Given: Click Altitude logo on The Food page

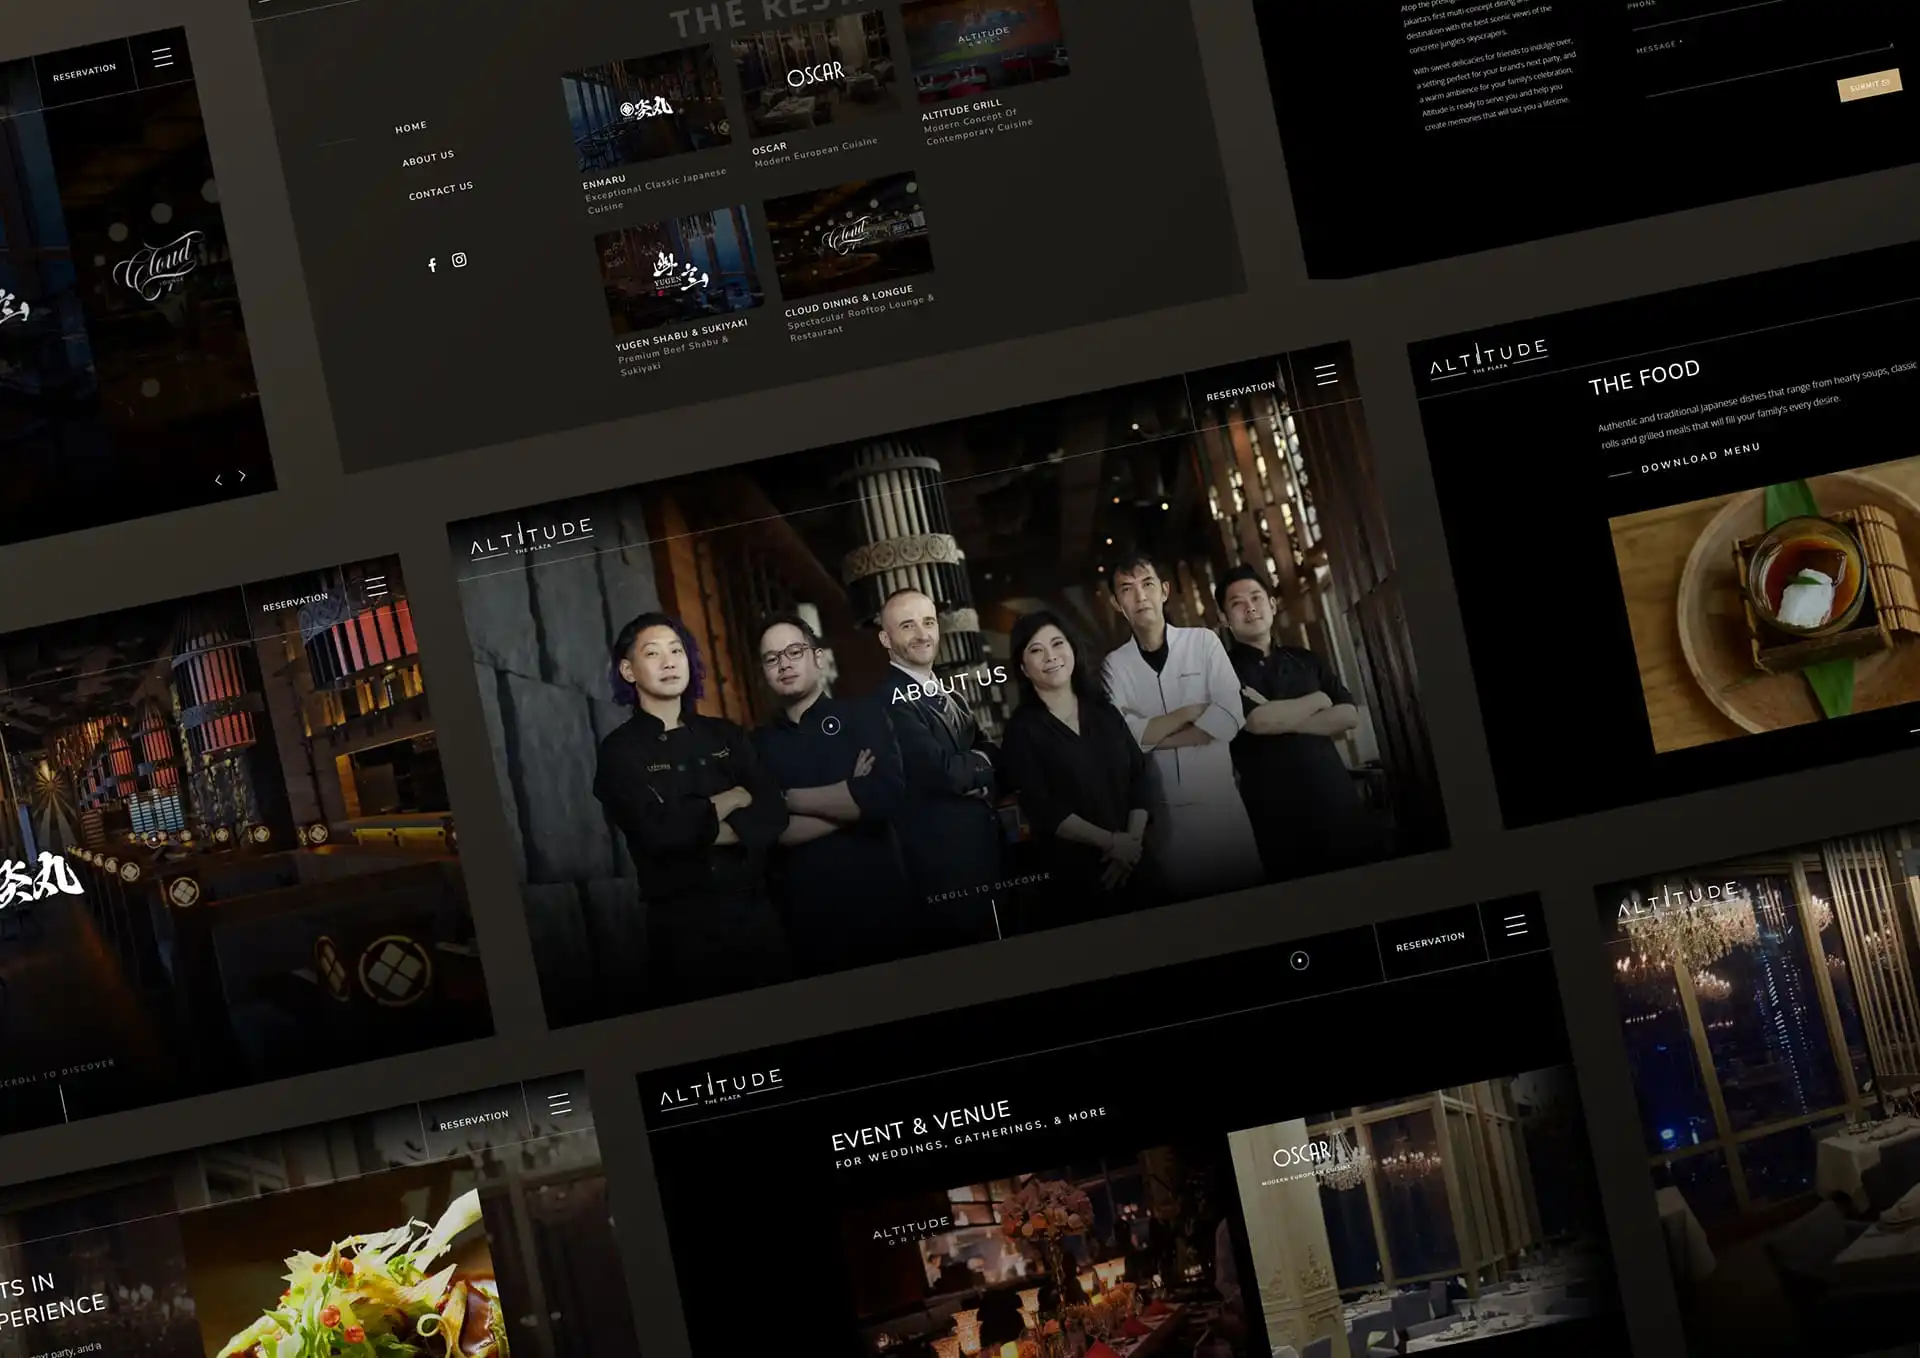Looking at the screenshot, I should point(1489,357).
